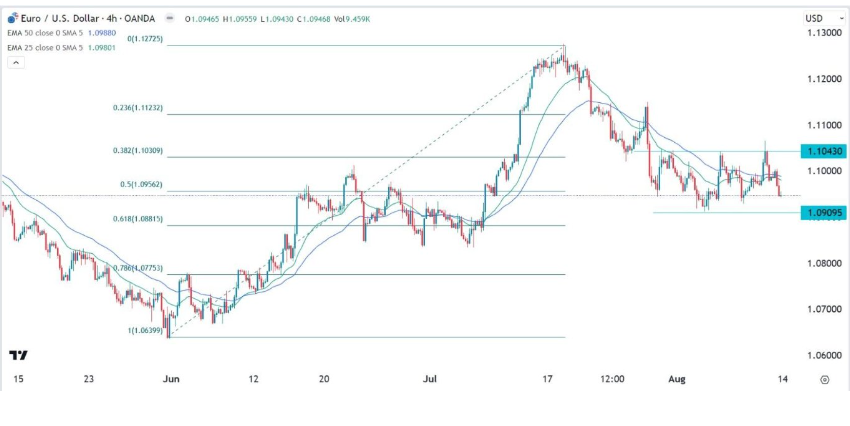850x426 pixels.
Task: Click the TradingView logo
Action: (x=18, y=354)
